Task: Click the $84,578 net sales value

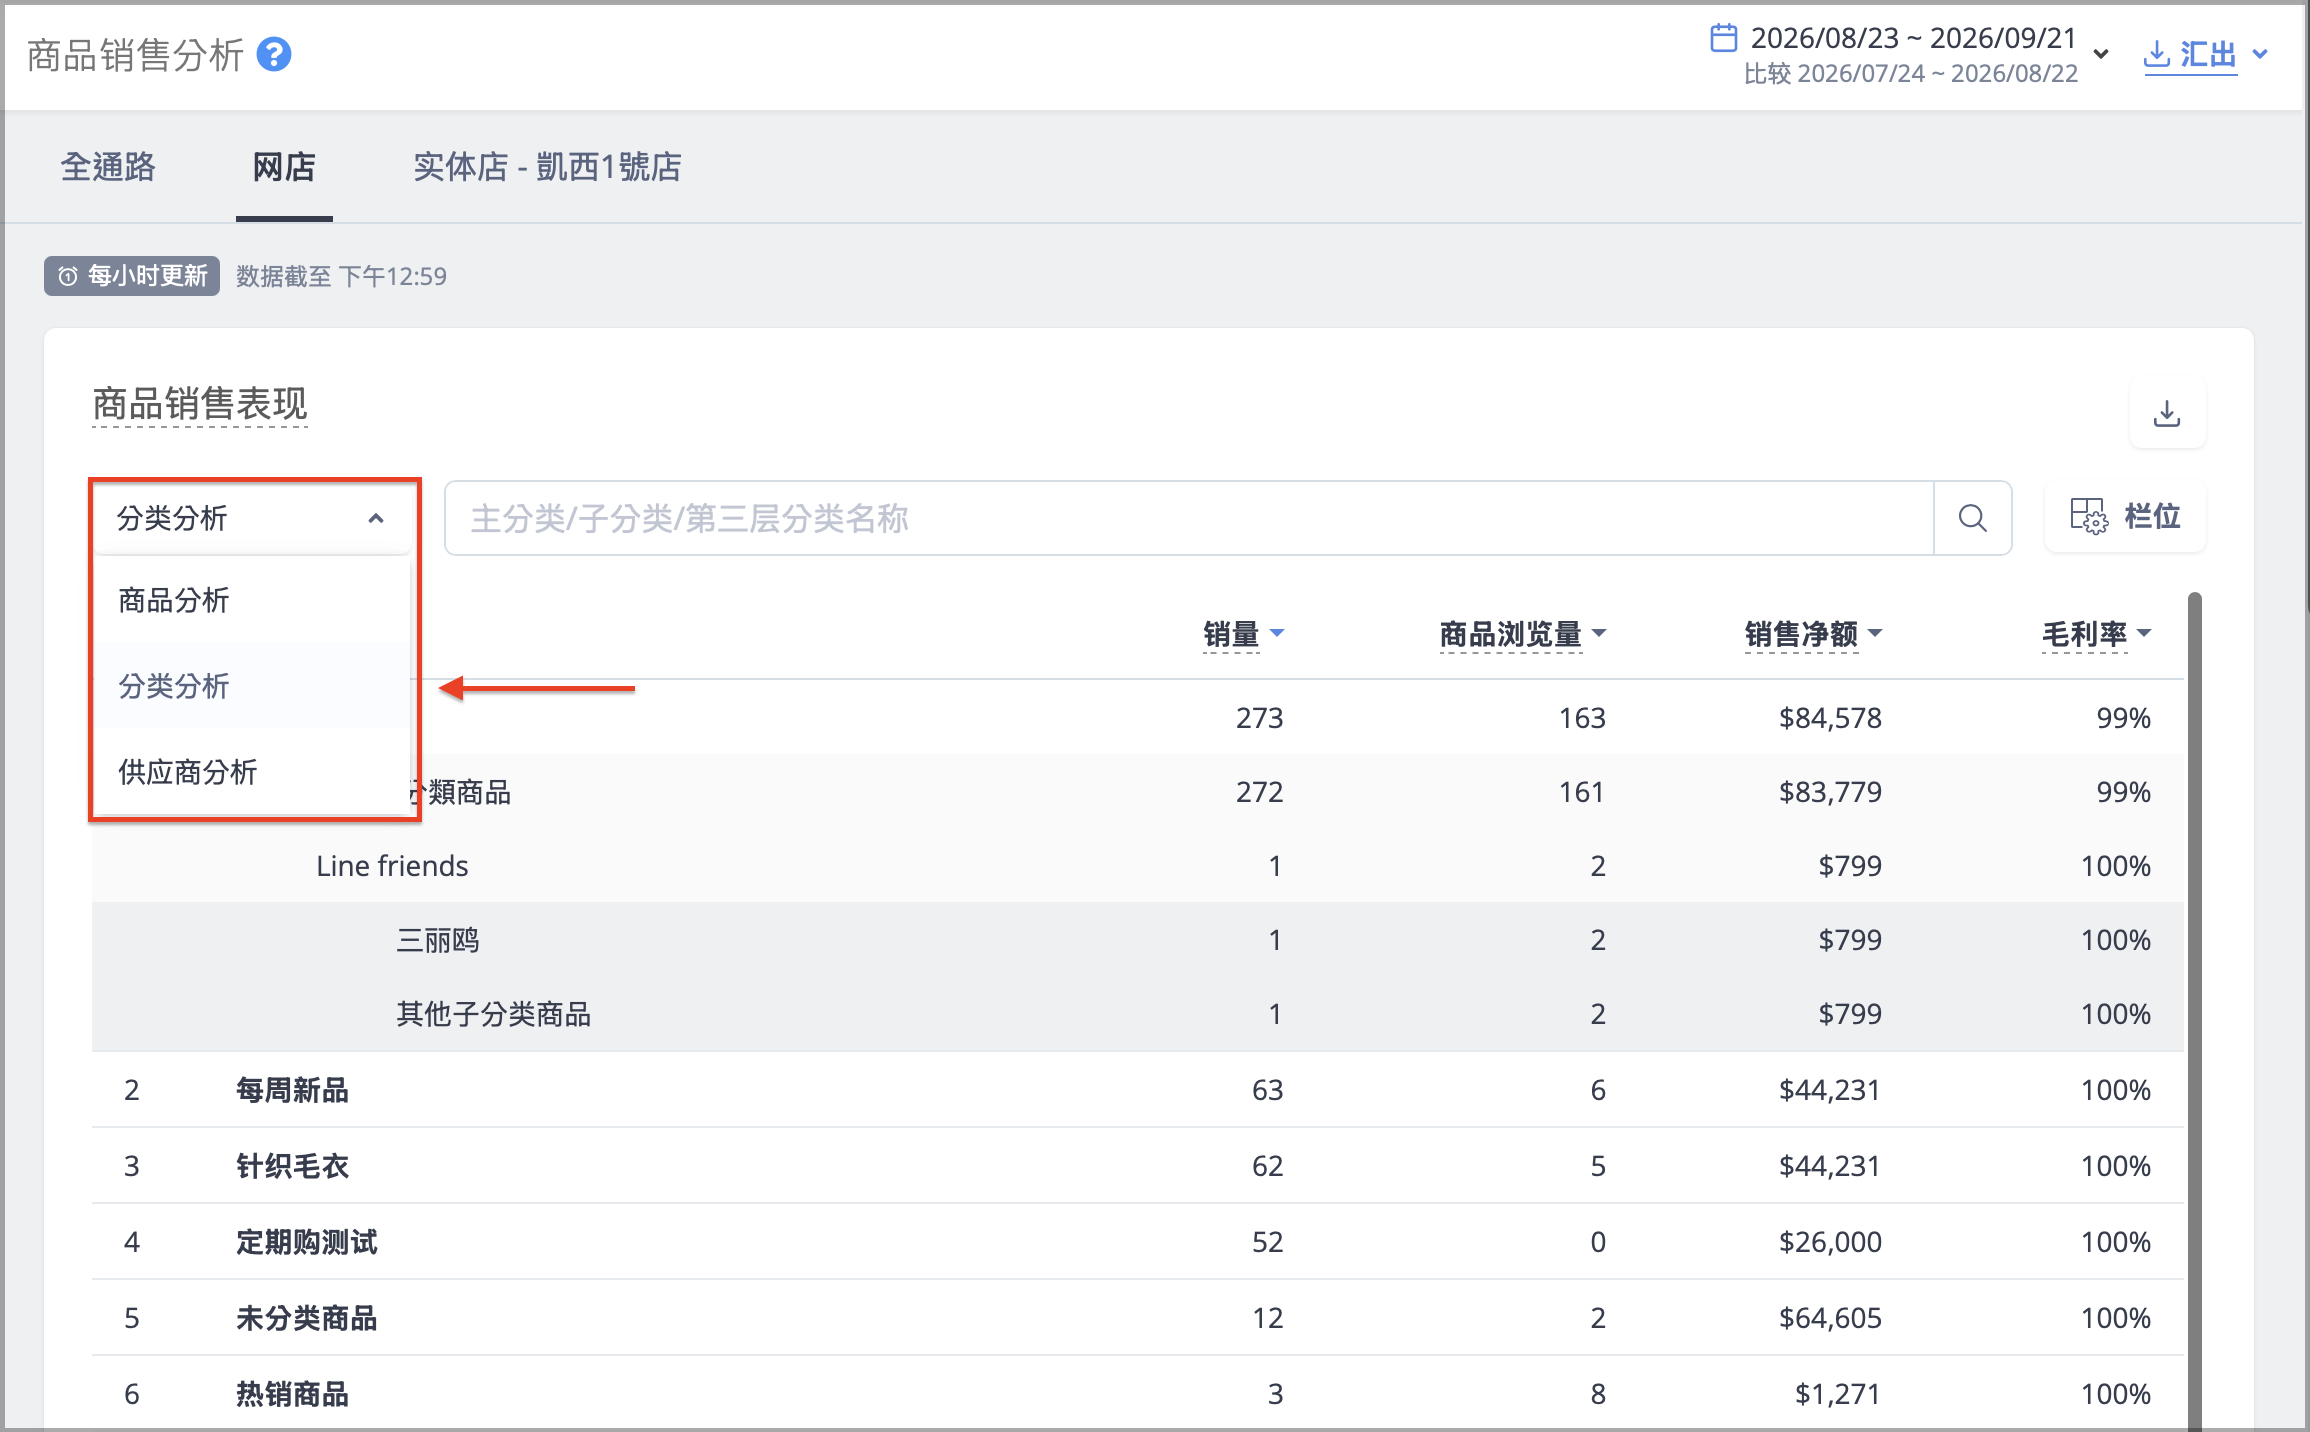Action: [x=1830, y=718]
